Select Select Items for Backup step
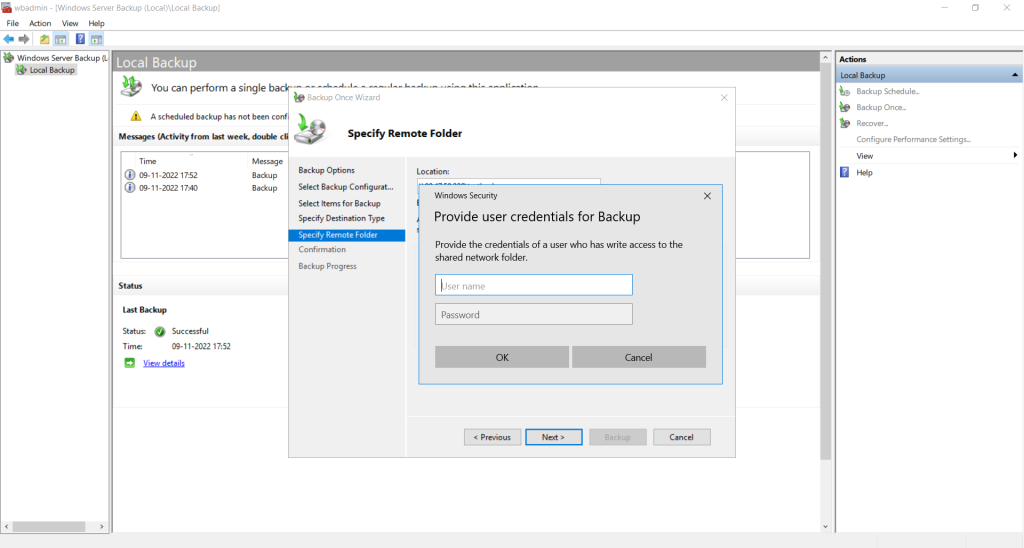This screenshot has width=1024, height=548. point(340,203)
